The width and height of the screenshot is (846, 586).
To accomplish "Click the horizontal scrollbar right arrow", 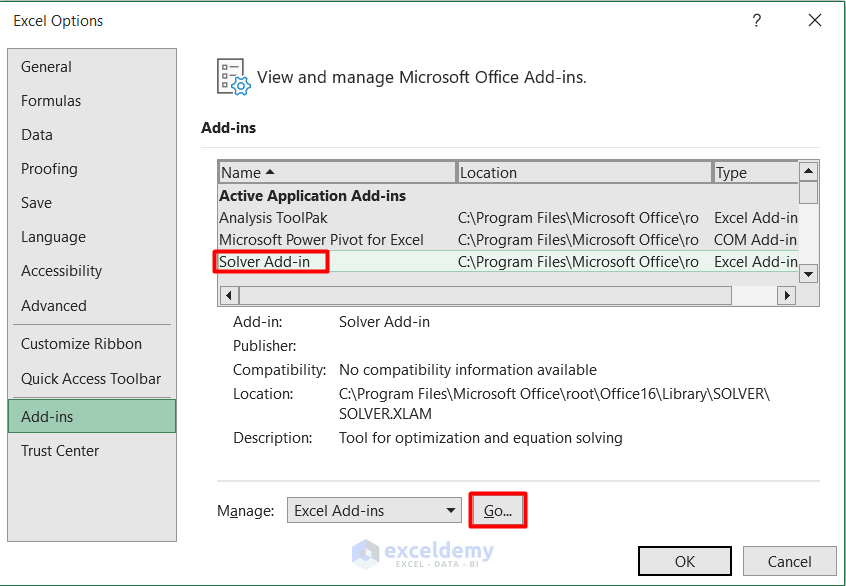I will (786, 295).
